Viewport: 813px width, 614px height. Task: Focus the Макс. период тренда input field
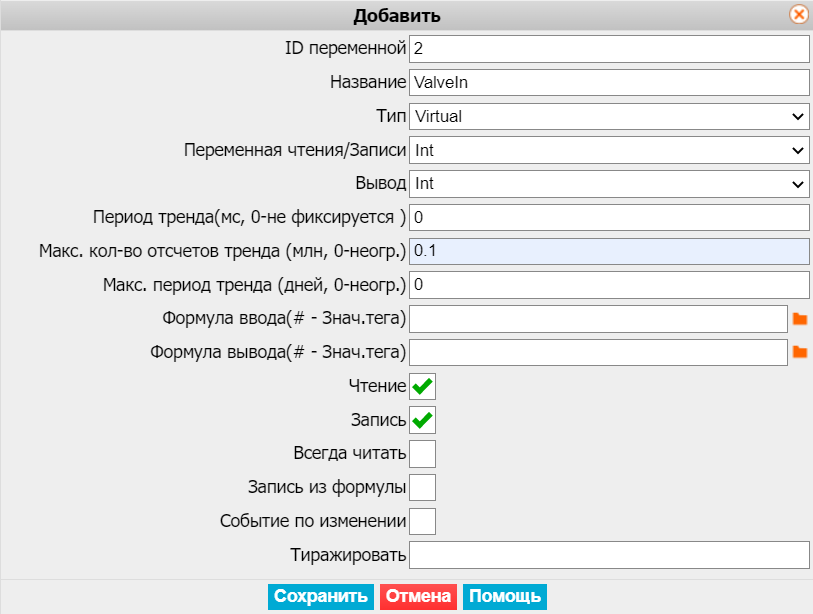(x=609, y=285)
